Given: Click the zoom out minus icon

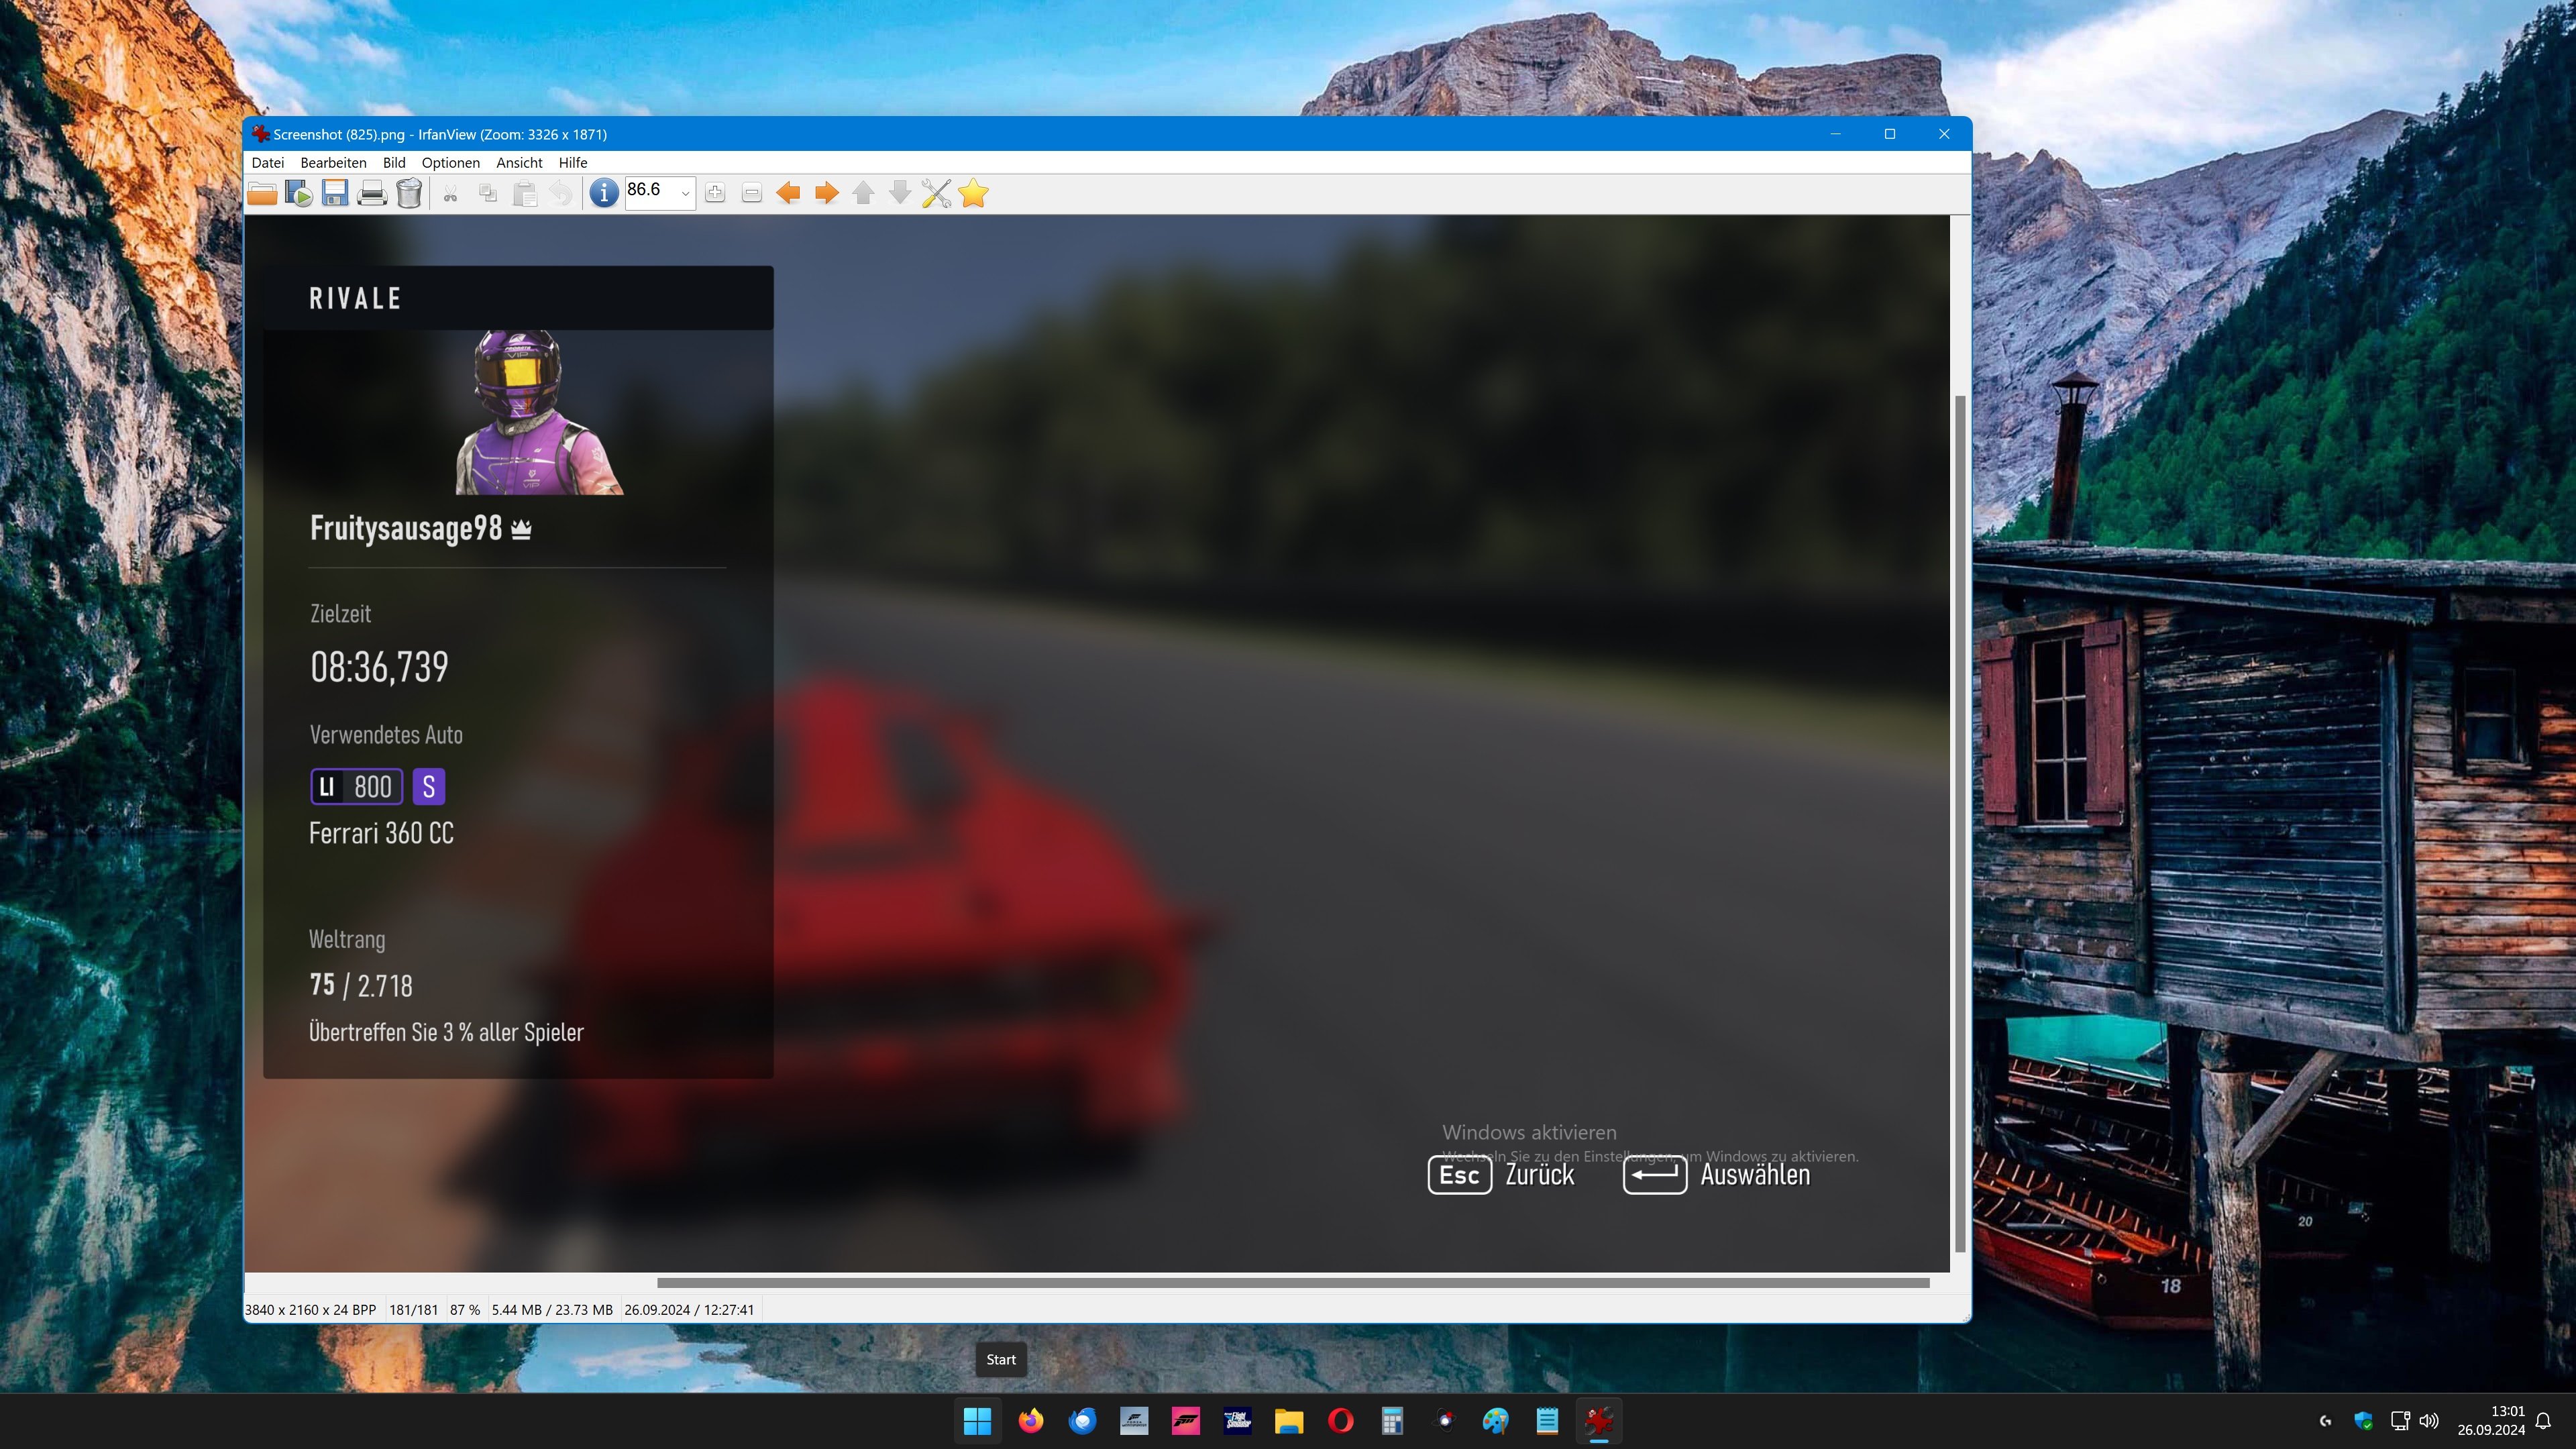Looking at the screenshot, I should point(752,193).
